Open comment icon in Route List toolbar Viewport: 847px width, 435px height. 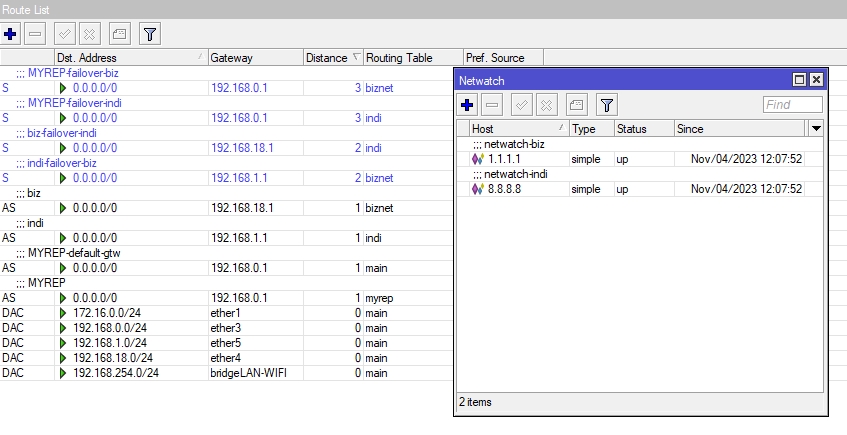(119, 34)
